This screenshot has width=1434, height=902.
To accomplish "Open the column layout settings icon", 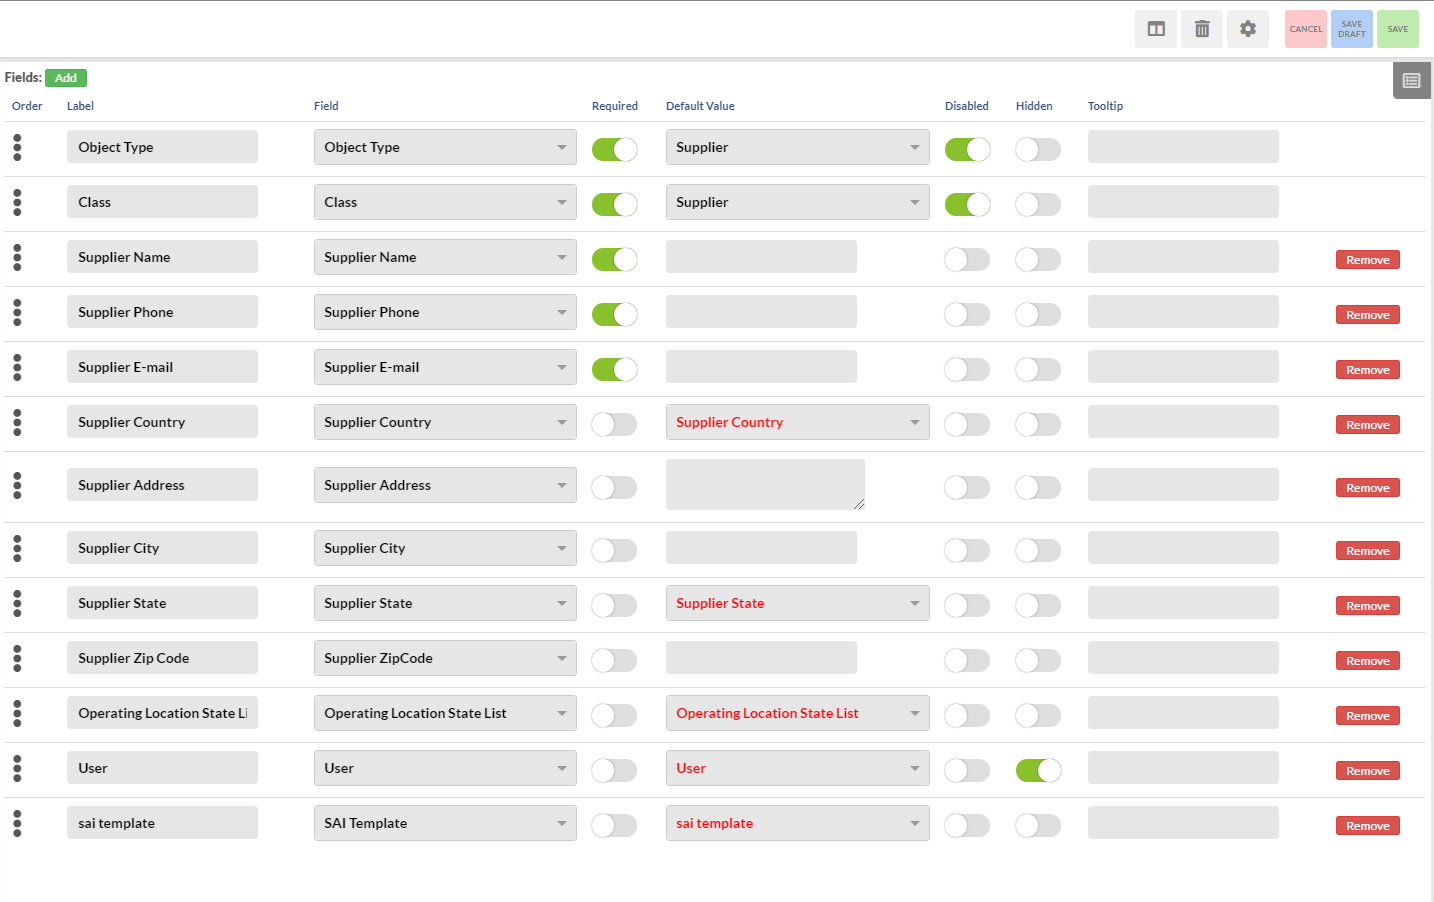I will pos(1155,28).
